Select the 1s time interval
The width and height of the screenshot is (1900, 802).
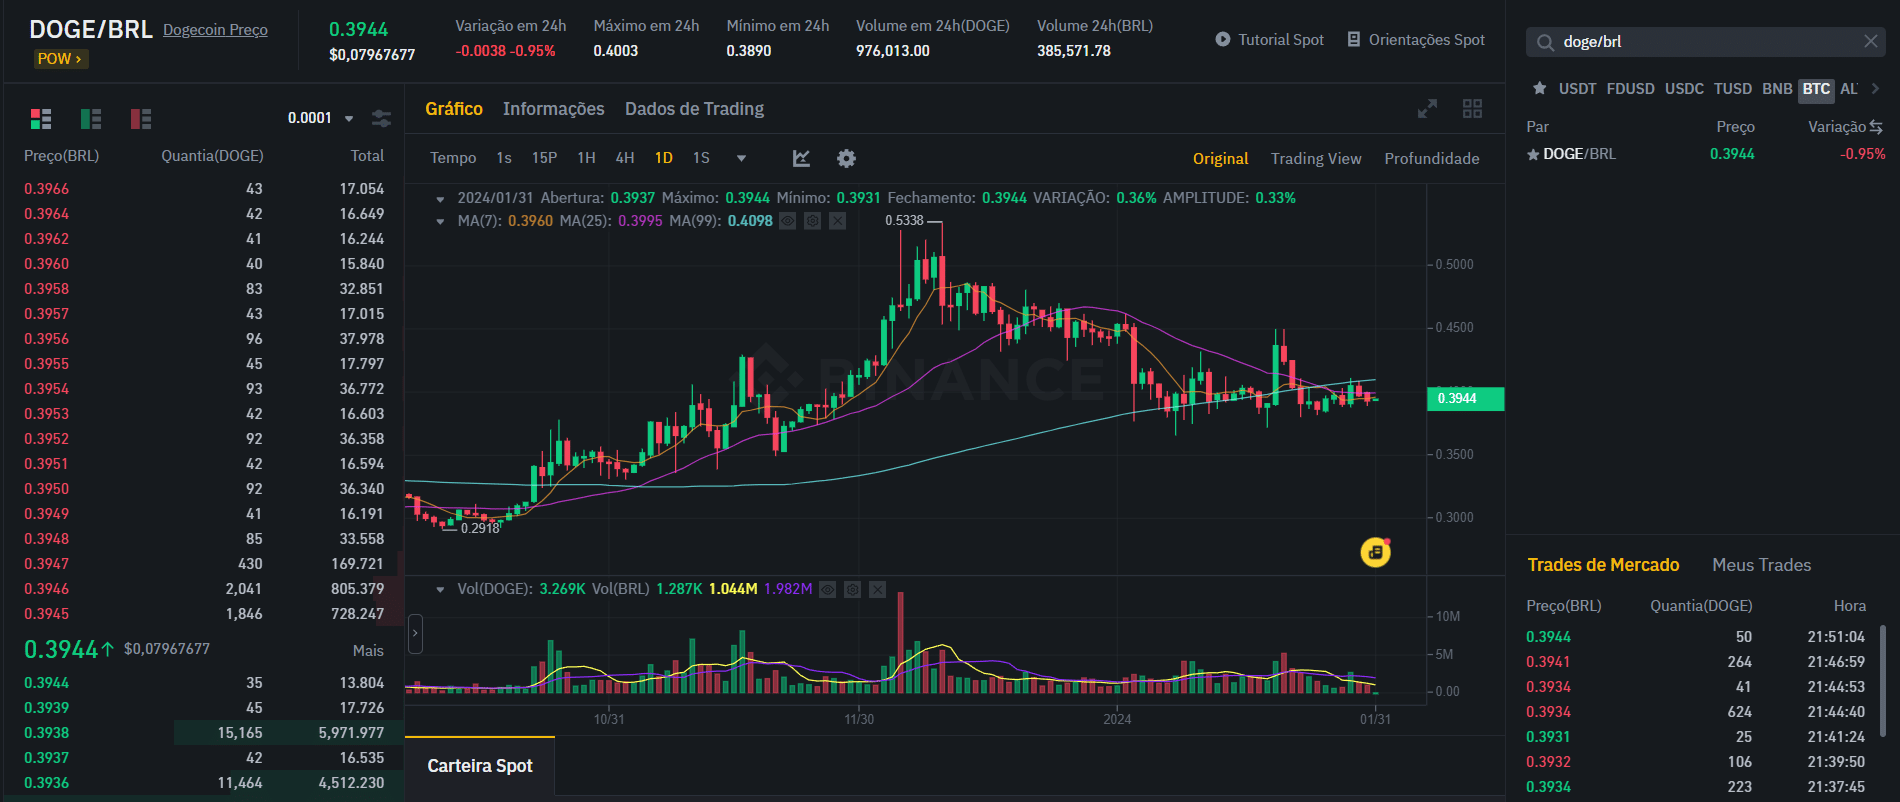(x=504, y=158)
